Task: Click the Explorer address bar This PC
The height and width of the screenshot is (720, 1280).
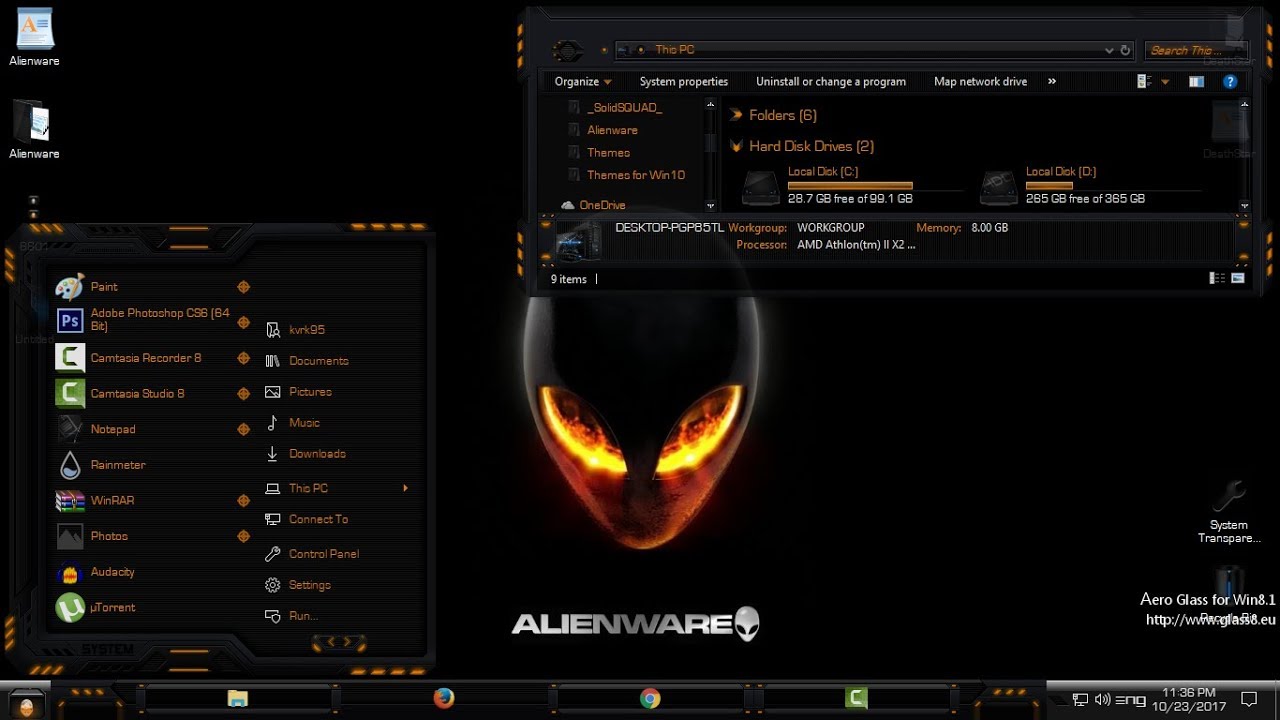Action: click(x=675, y=50)
